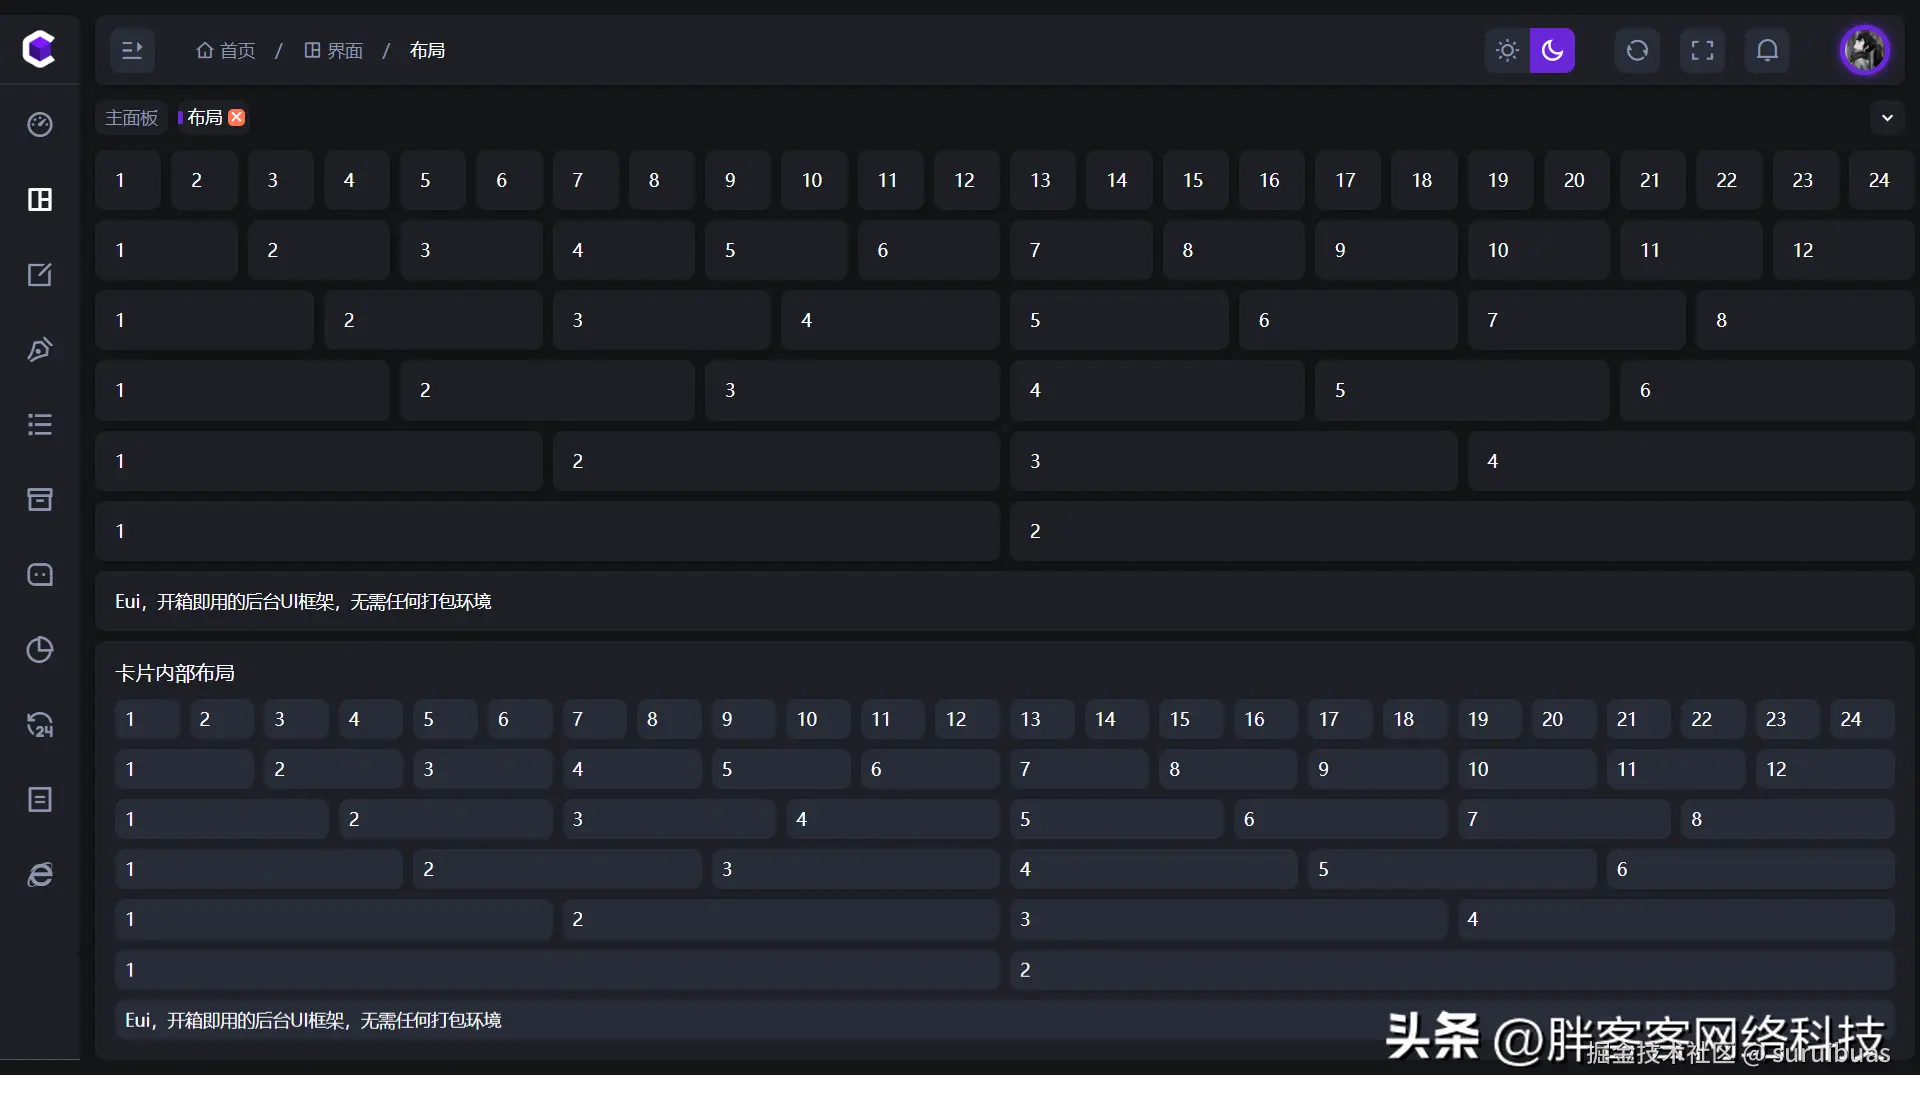Expand the tab options chevron dropdown
Screen dimensions: 1920x1096
[1887, 117]
